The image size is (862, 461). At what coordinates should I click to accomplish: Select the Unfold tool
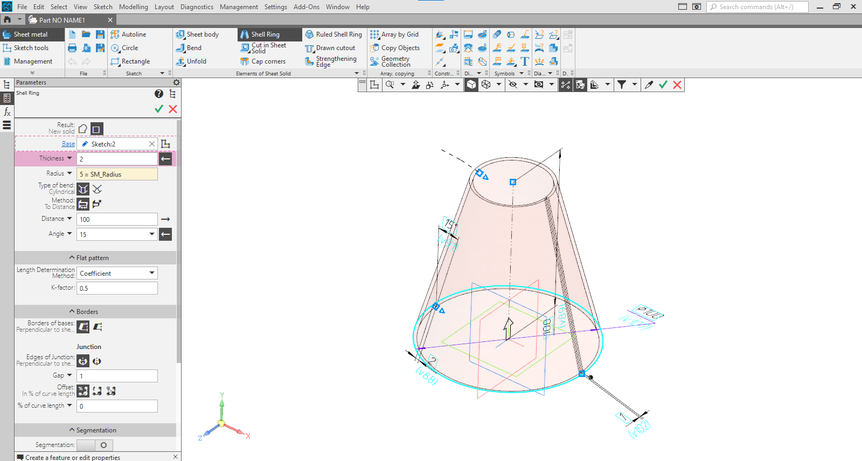tap(191, 62)
